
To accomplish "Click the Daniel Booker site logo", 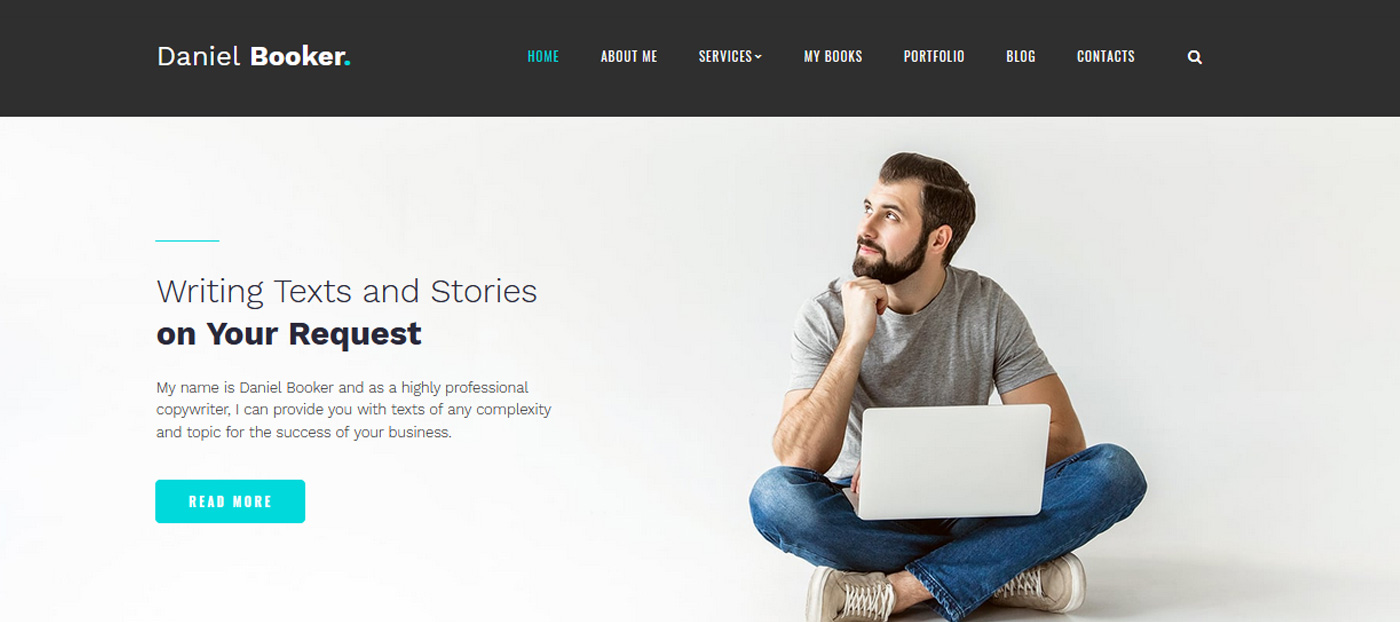I will 254,56.
